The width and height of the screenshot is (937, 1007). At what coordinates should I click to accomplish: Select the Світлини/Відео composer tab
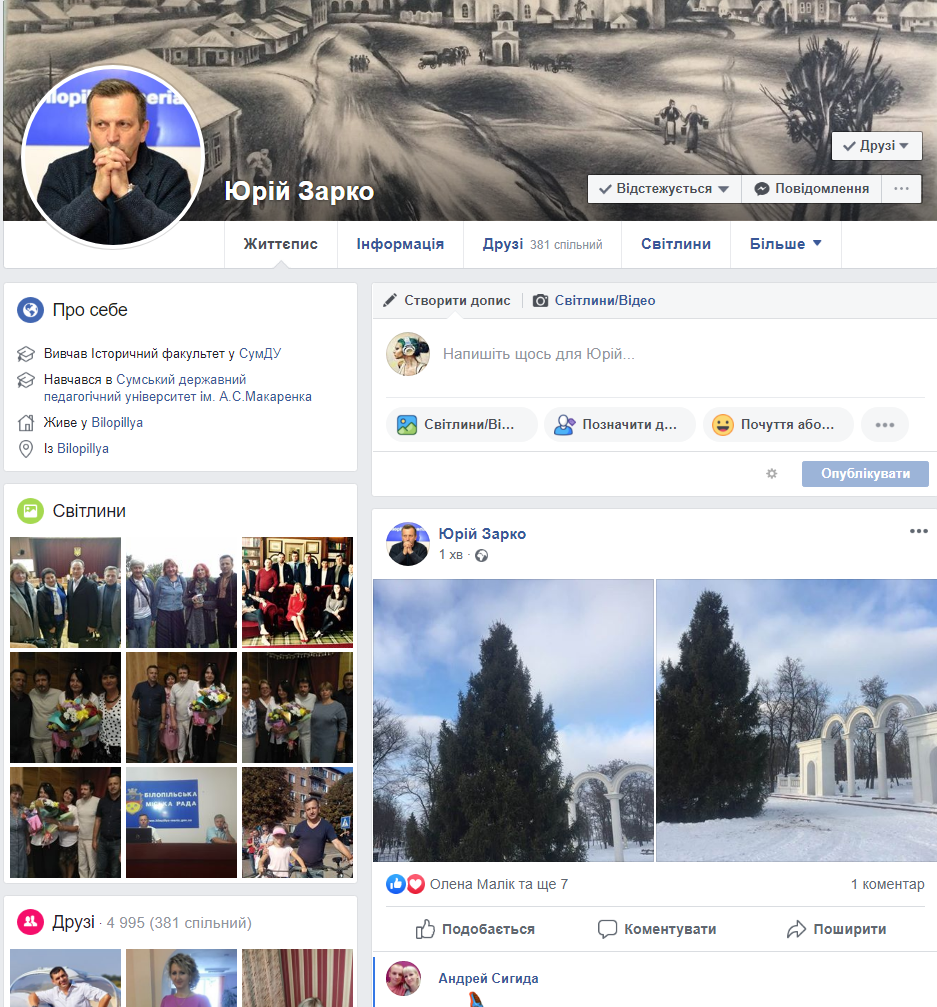(x=595, y=301)
